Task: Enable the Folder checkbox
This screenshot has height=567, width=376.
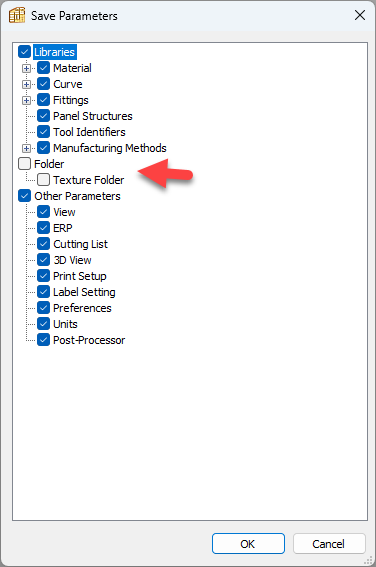Action: (x=25, y=164)
